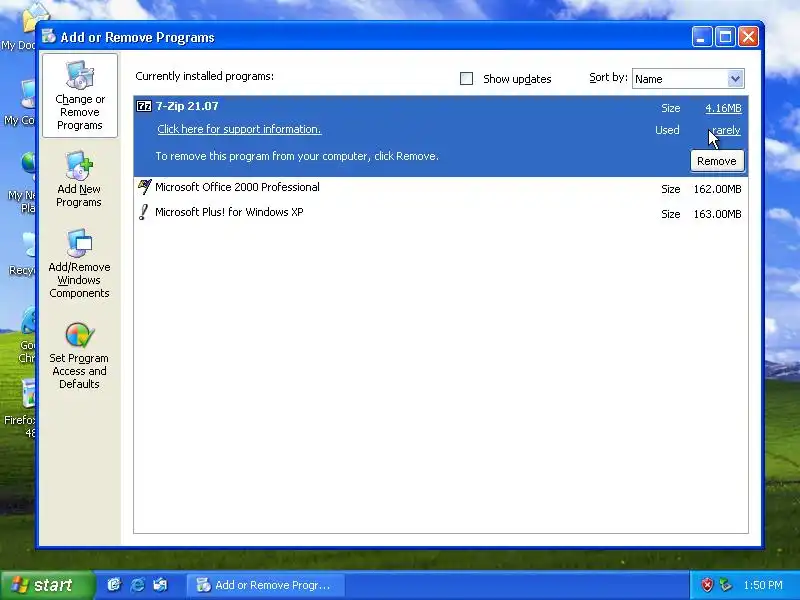Click the Microsoft Office 2000 Professional icon
Image resolution: width=800 pixels, height=600 pixels.
pyautogui.click(x=144, y=187)
